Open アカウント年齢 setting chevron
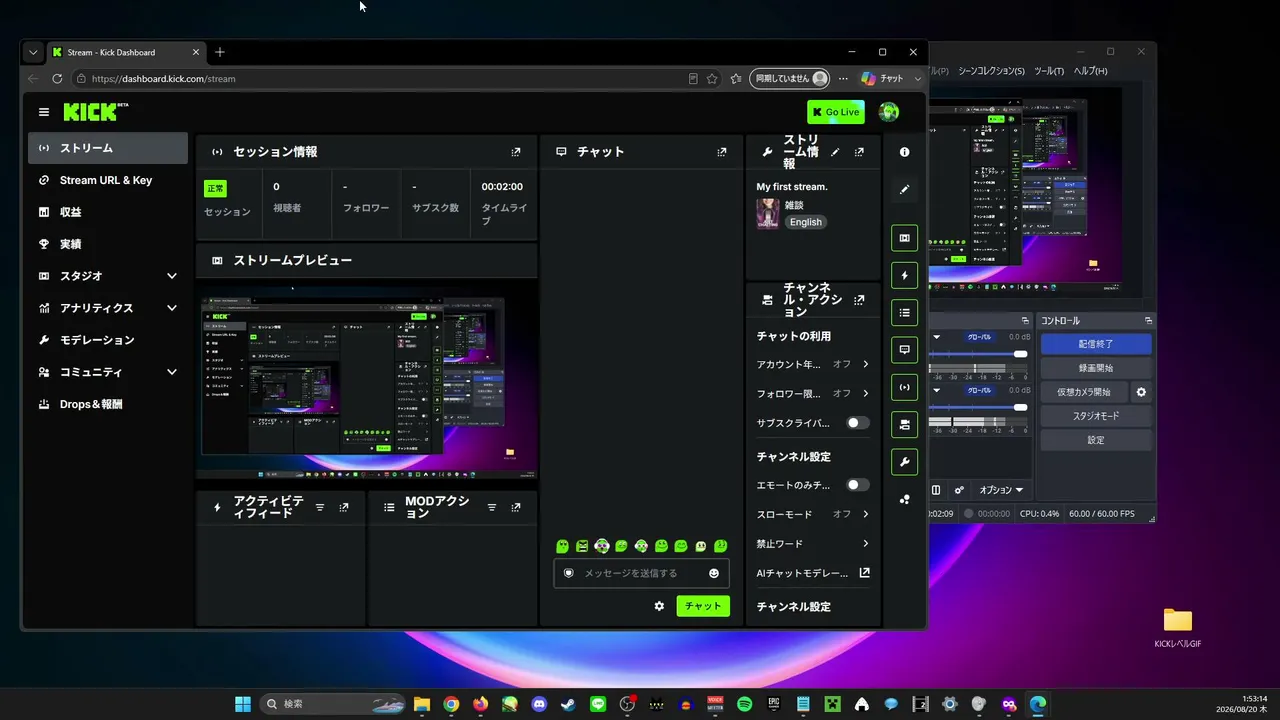1280x720 pixels. pyautogui.click(x=865, y=364)
